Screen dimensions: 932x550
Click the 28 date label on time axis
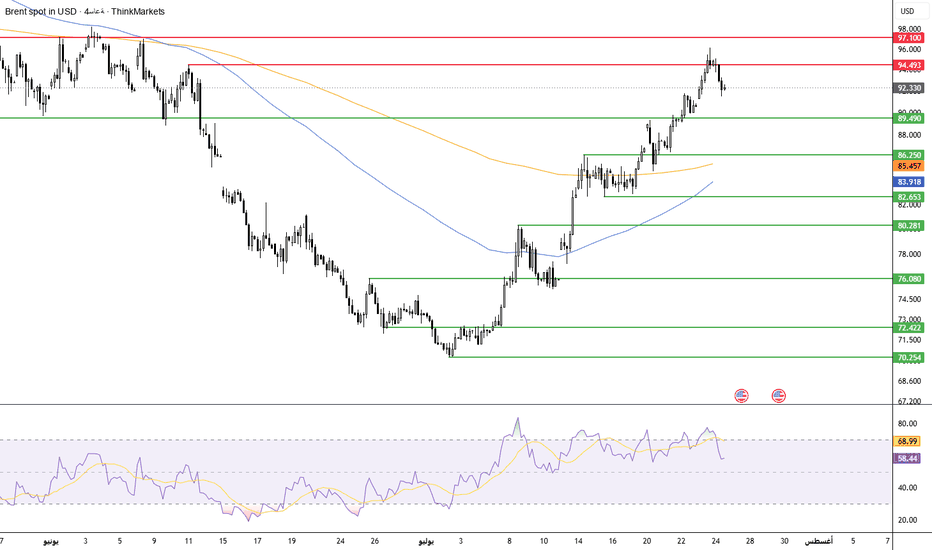[750, 541]
